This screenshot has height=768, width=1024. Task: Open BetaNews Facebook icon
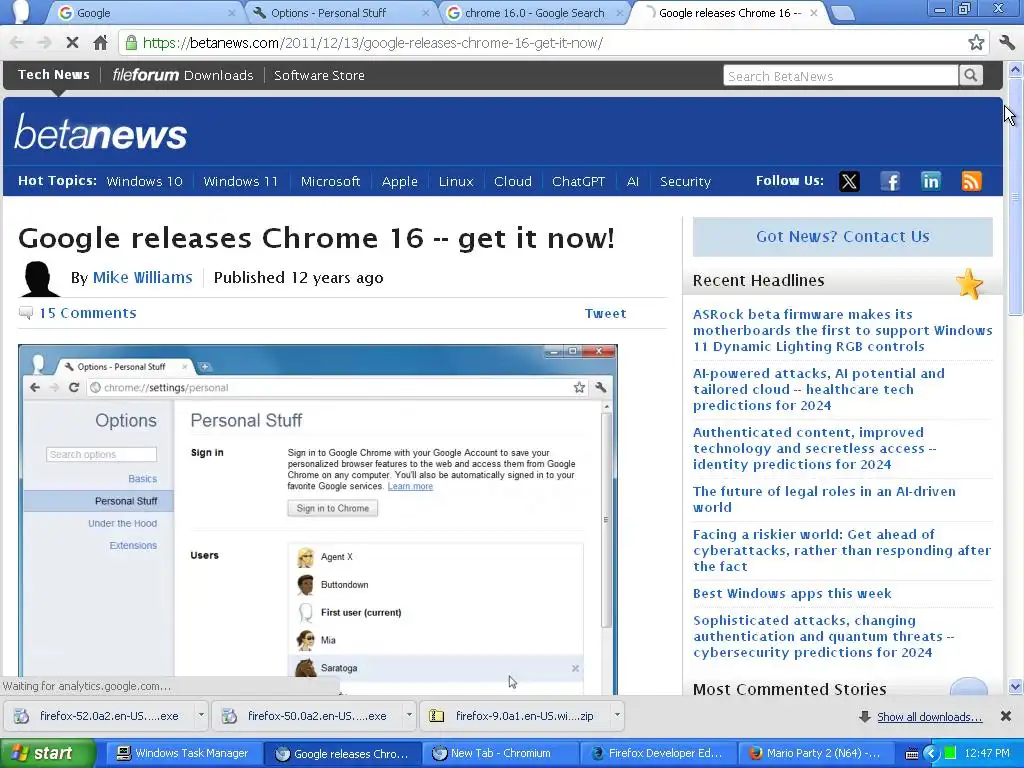pyautogui.click(x=889, y=181)
